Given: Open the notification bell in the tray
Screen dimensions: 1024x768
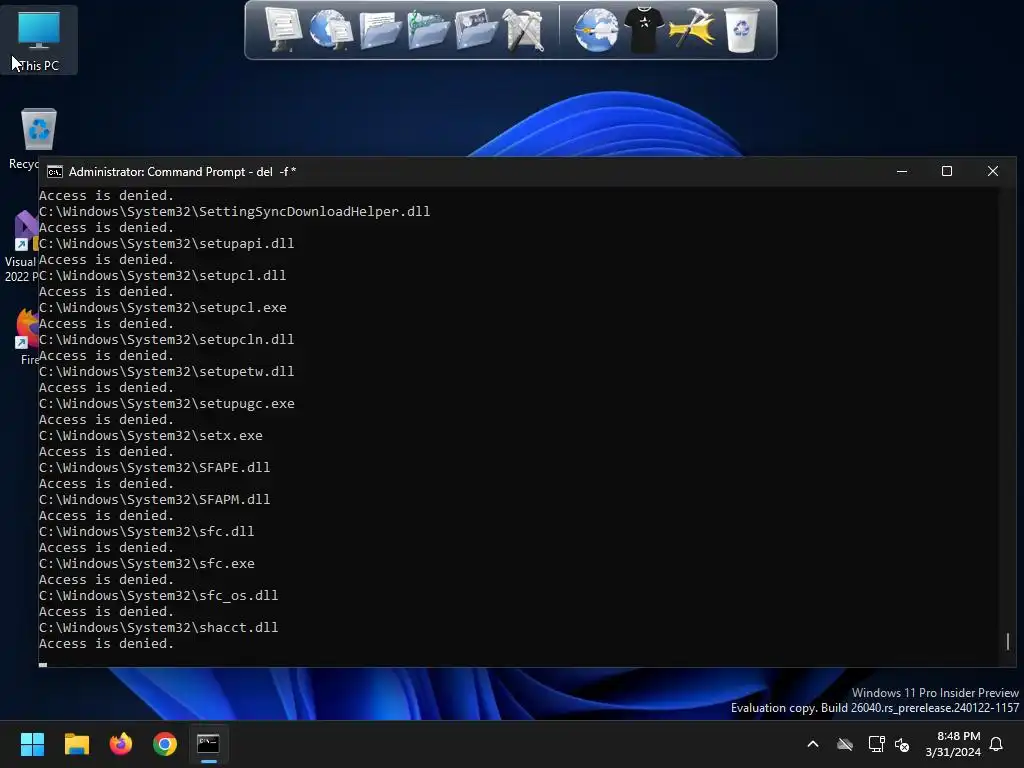Looking at the screenshot, I should [x=996, y=744].
